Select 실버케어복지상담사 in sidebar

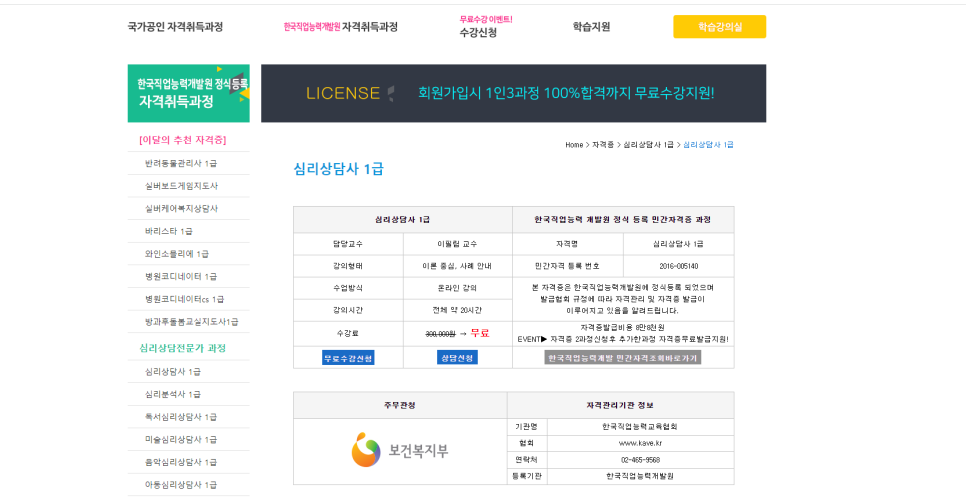point(181,209)
